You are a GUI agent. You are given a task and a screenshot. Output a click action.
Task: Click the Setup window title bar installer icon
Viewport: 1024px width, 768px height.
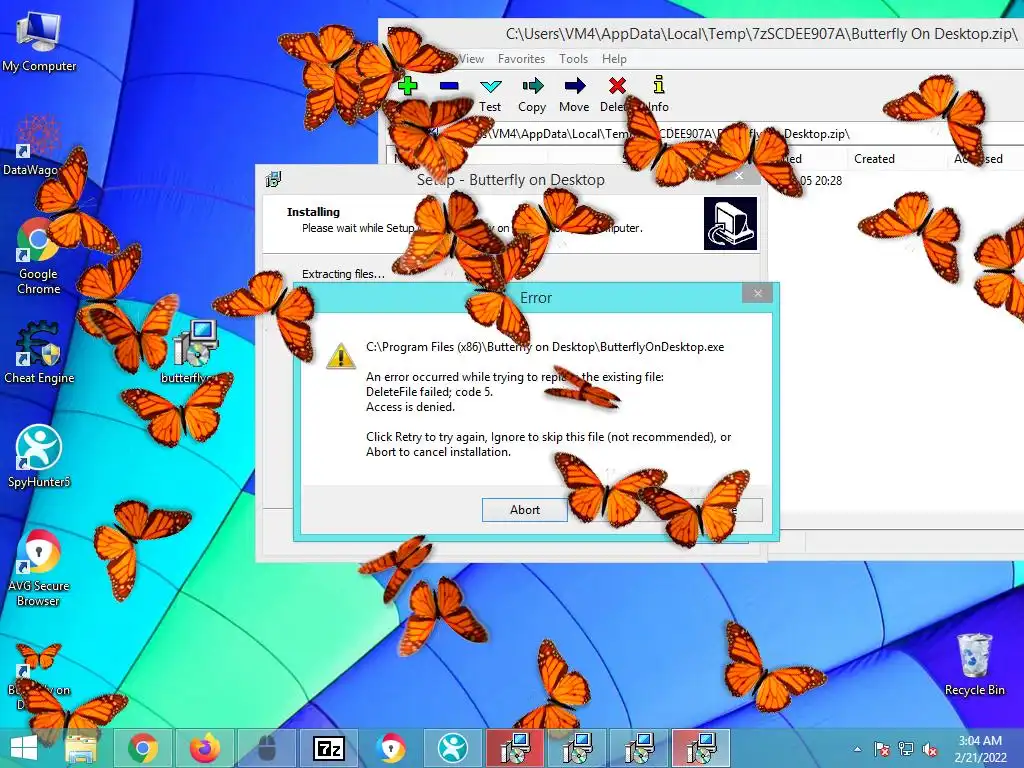(x=274, y=179)
